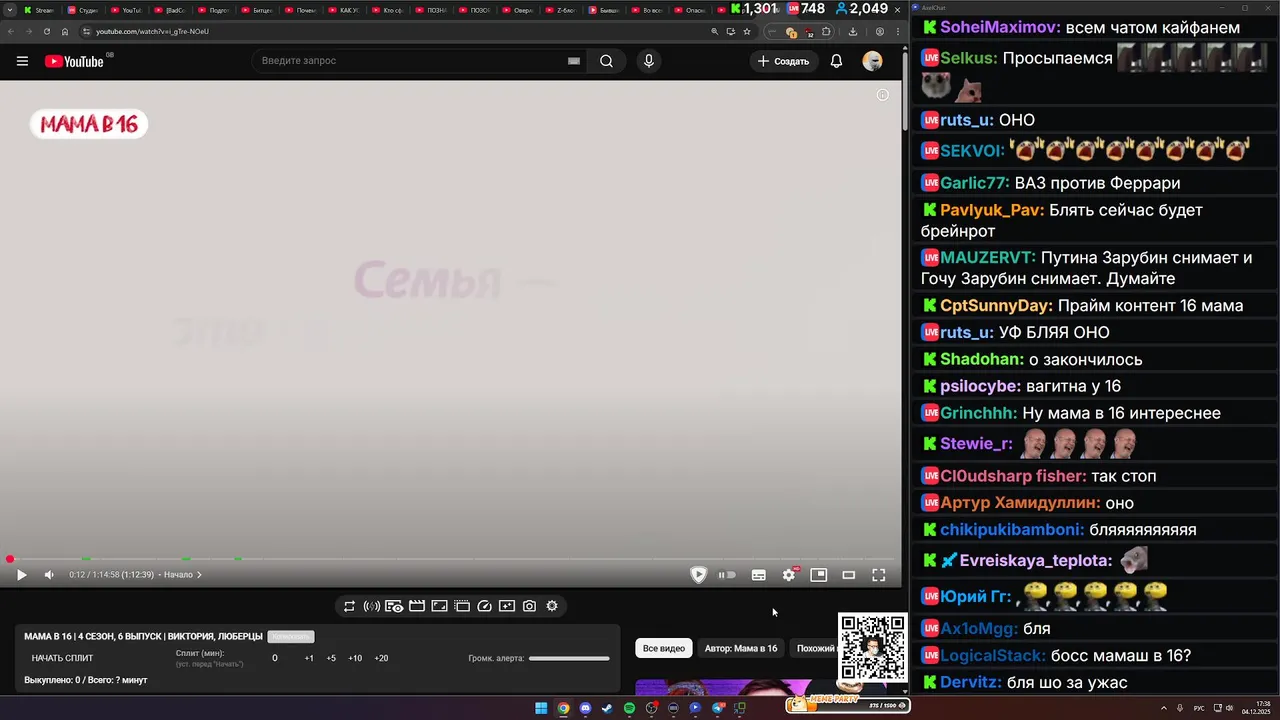
Task: Open YouTube notifications bell
Action: click(x=836, y=61)
